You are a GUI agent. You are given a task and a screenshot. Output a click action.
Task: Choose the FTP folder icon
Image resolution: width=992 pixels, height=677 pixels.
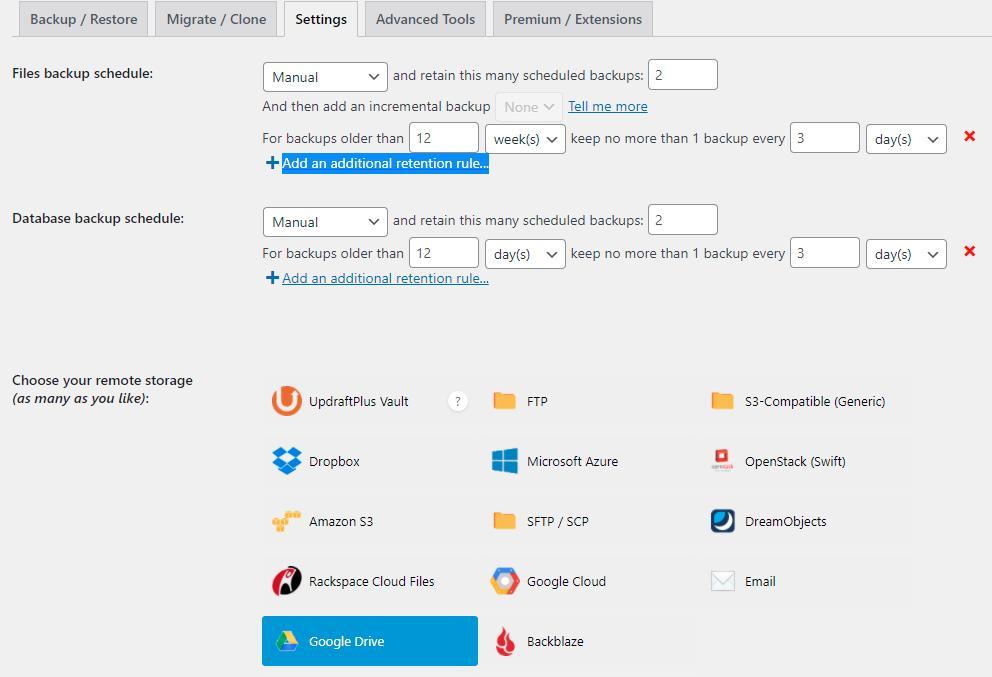pyautogui.click(x=504, y=401)
